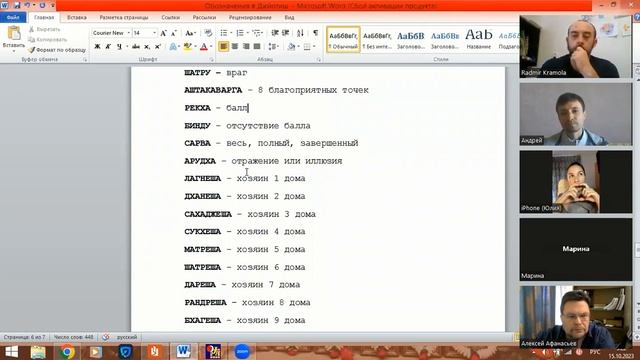The image size is (640, 360).
Task: Click the Grow Font icon
Action: tap(163, 33)
